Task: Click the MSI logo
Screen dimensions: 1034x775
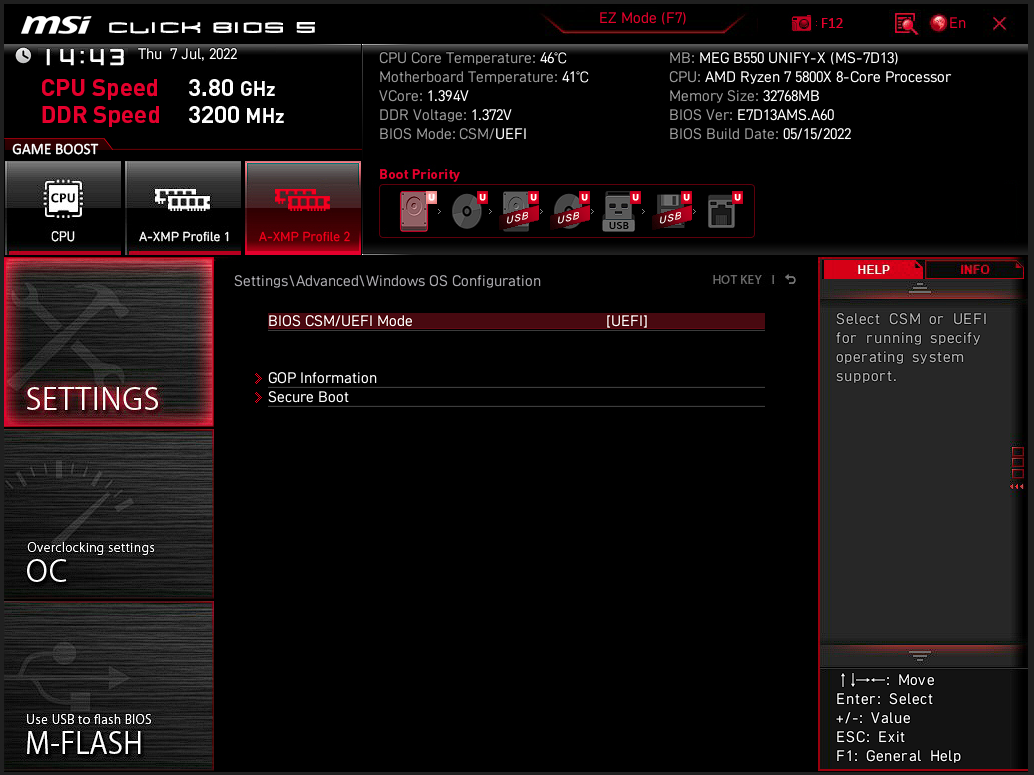Action: tap(55, 25)
